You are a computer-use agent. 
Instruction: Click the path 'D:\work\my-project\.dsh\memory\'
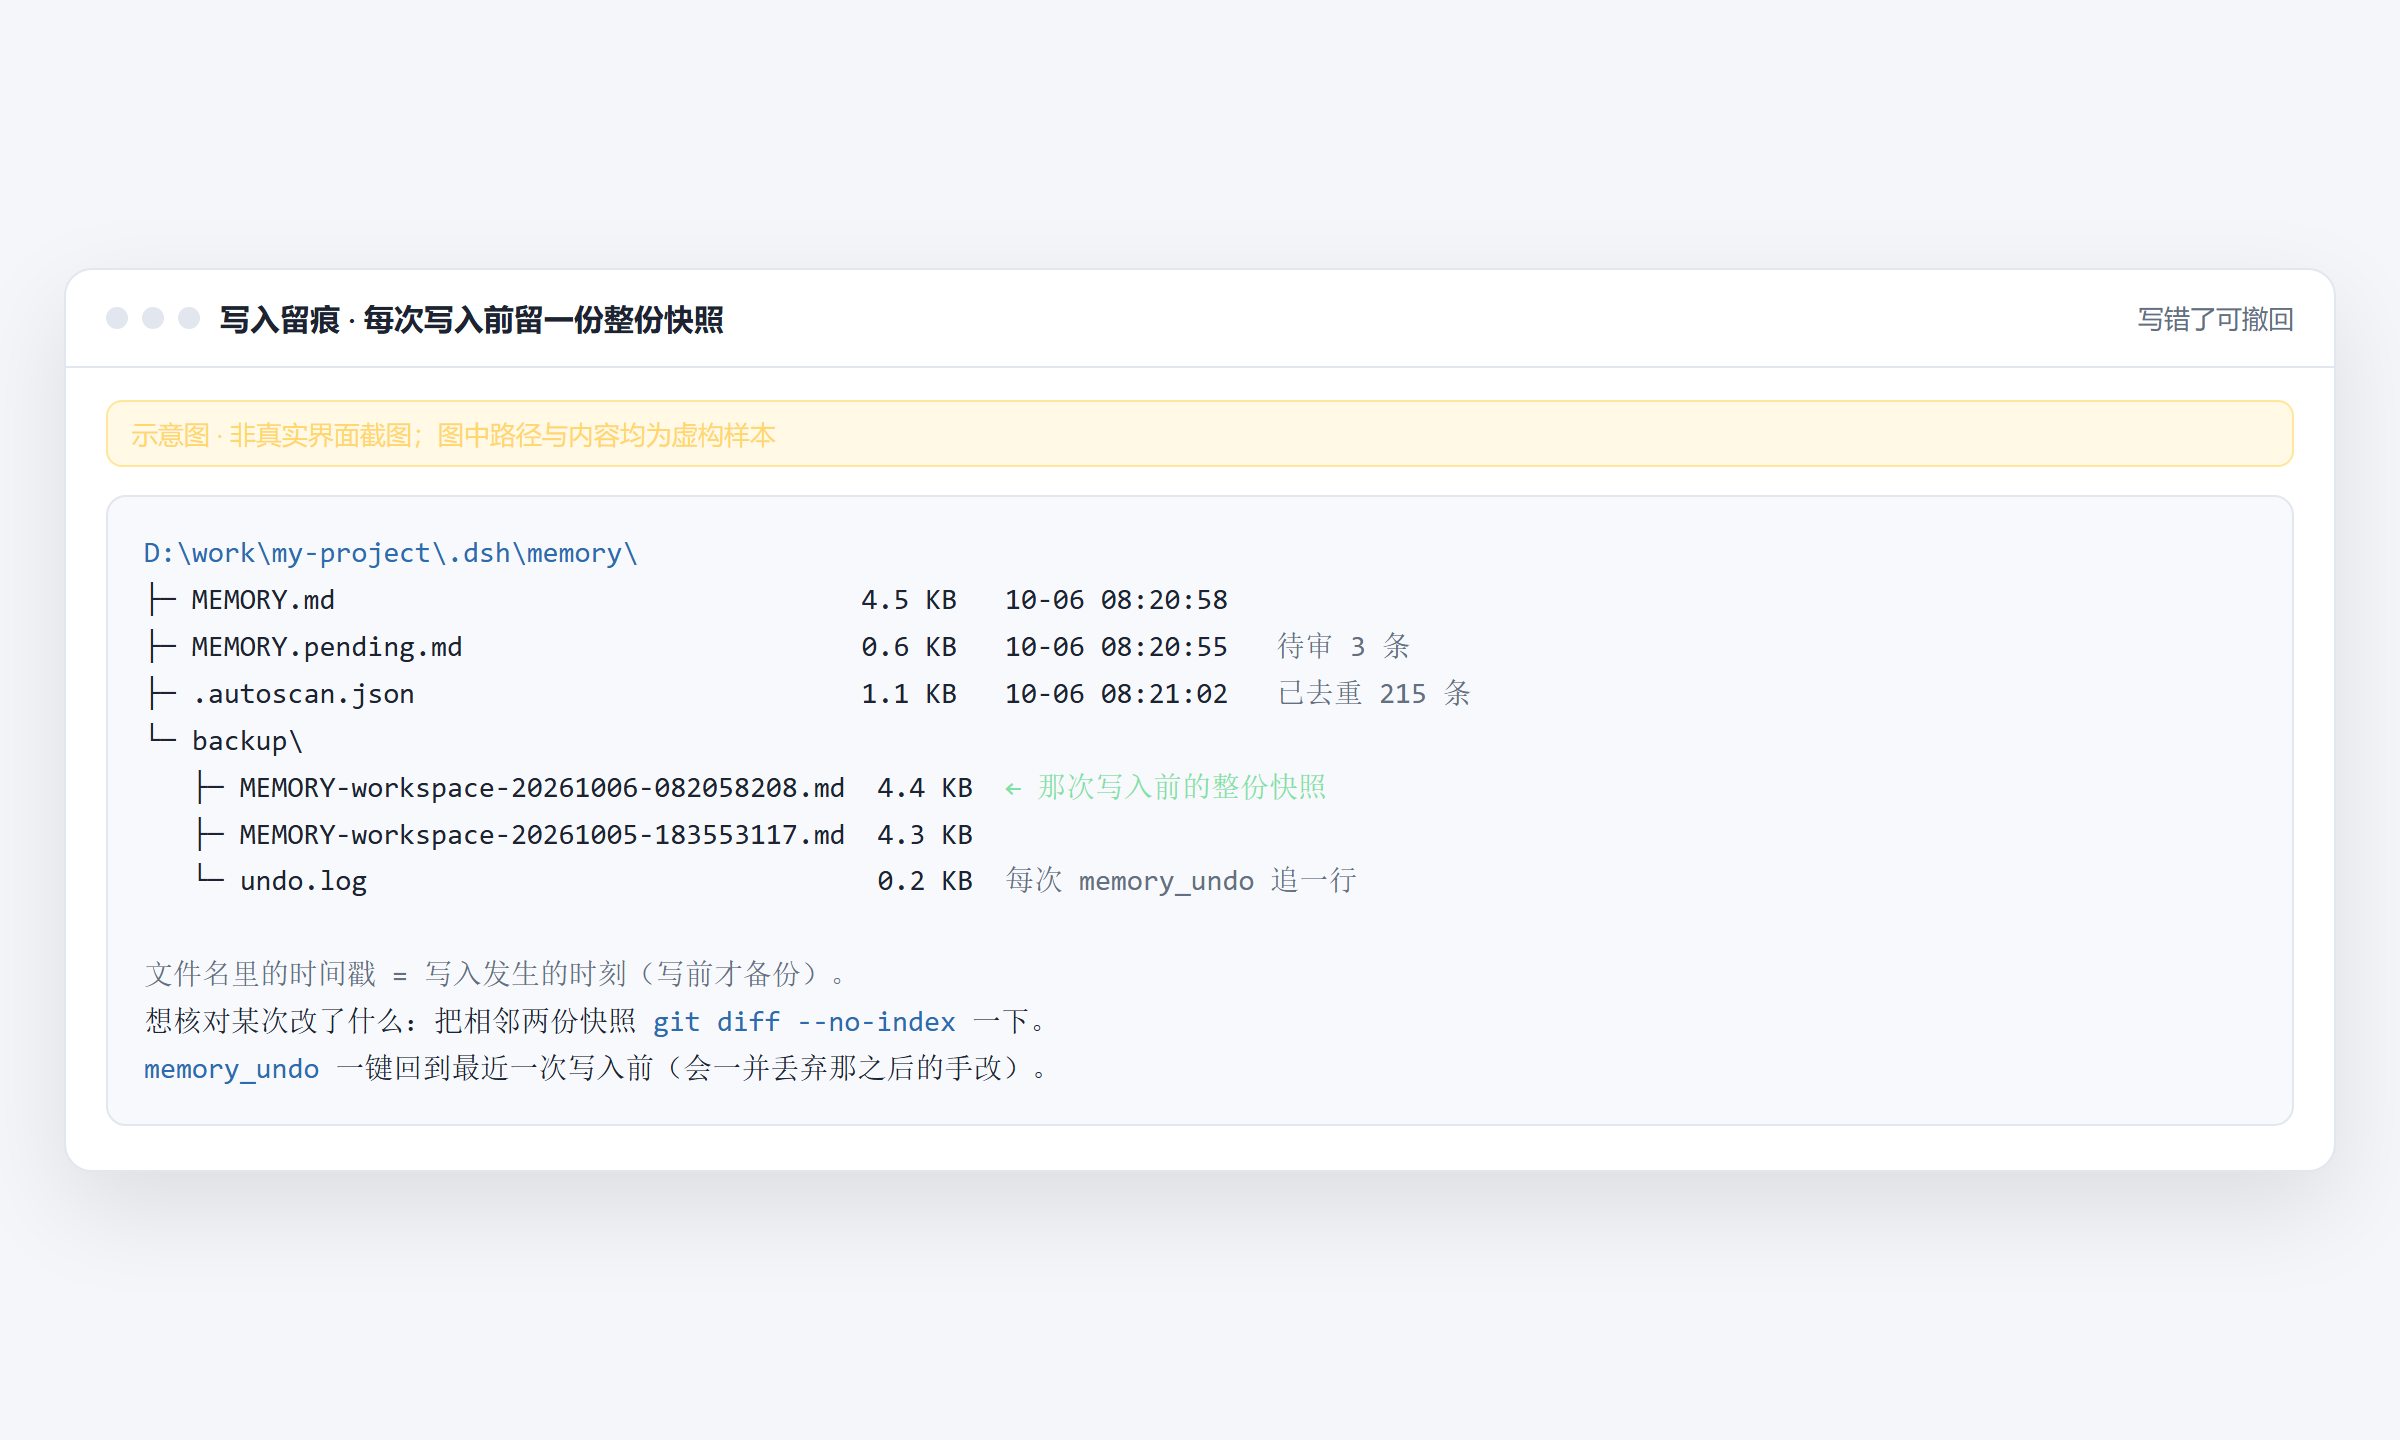click(x=391, y=553)
